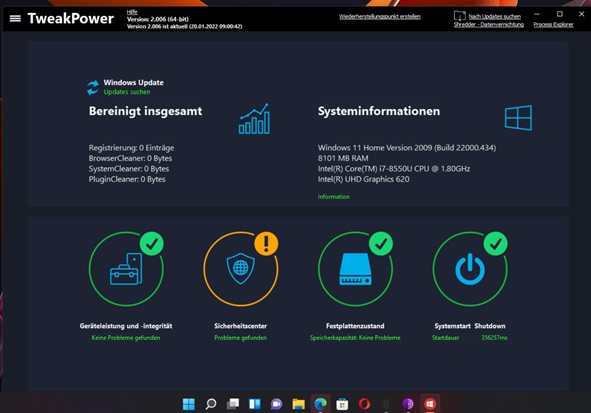Open Task View in the taskbar
The width and height of the screenshot is (591, 413).
233,404
